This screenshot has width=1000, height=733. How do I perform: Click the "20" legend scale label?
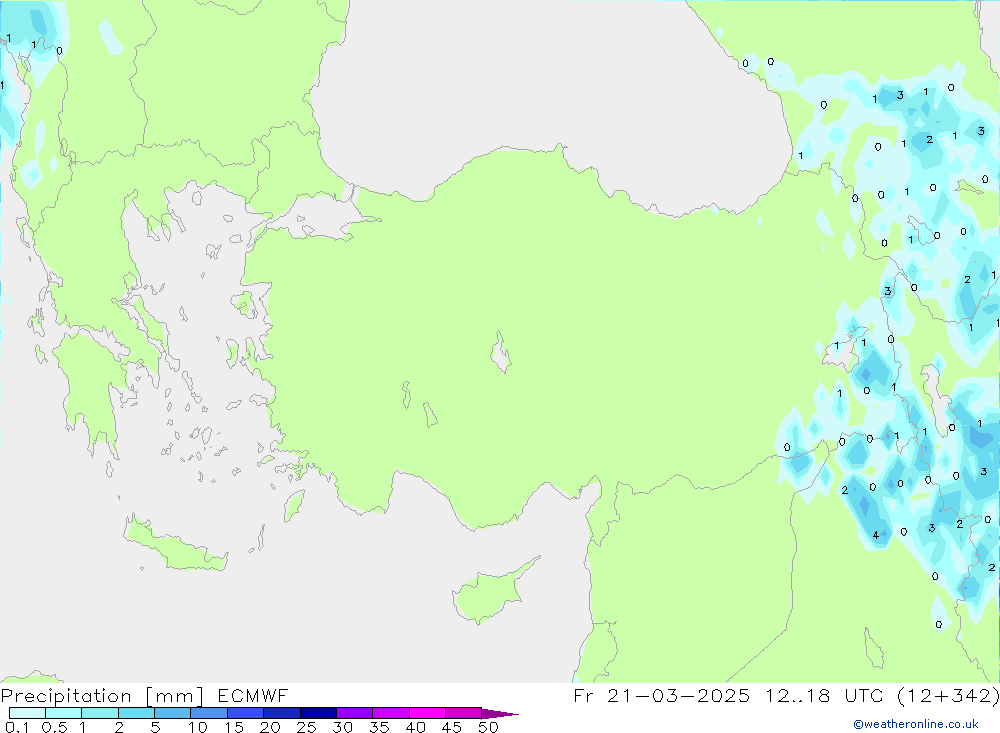coord(270,727)
